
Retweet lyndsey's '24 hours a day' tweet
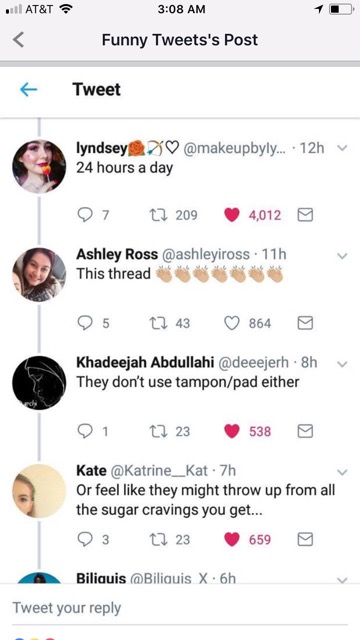[x=155, y=215]
